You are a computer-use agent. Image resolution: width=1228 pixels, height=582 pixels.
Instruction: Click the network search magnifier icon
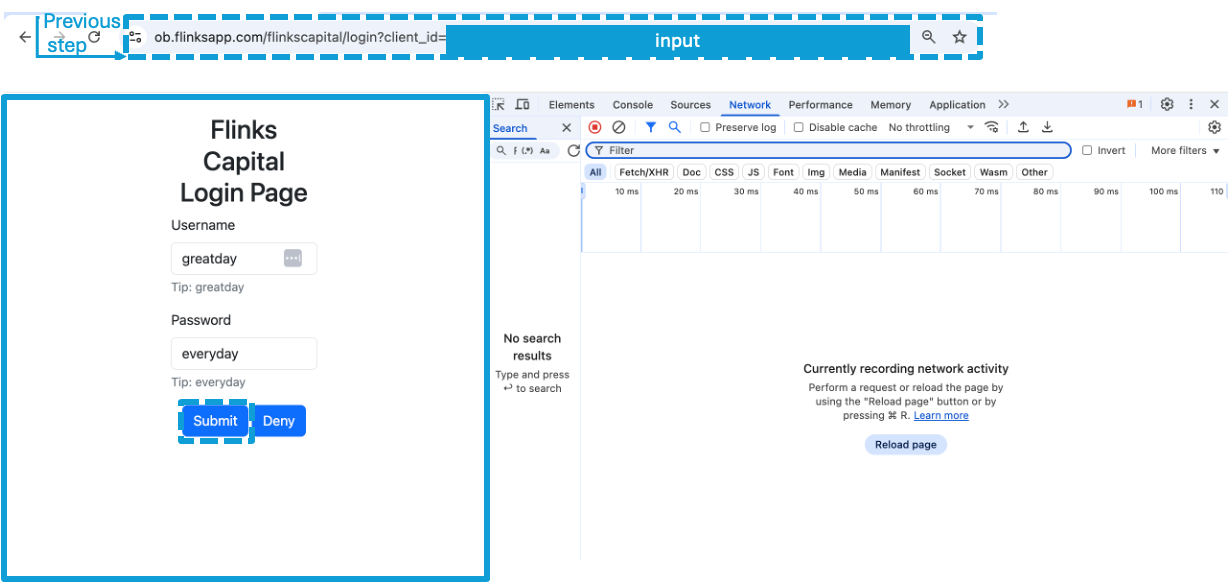[x=675, y=127]
